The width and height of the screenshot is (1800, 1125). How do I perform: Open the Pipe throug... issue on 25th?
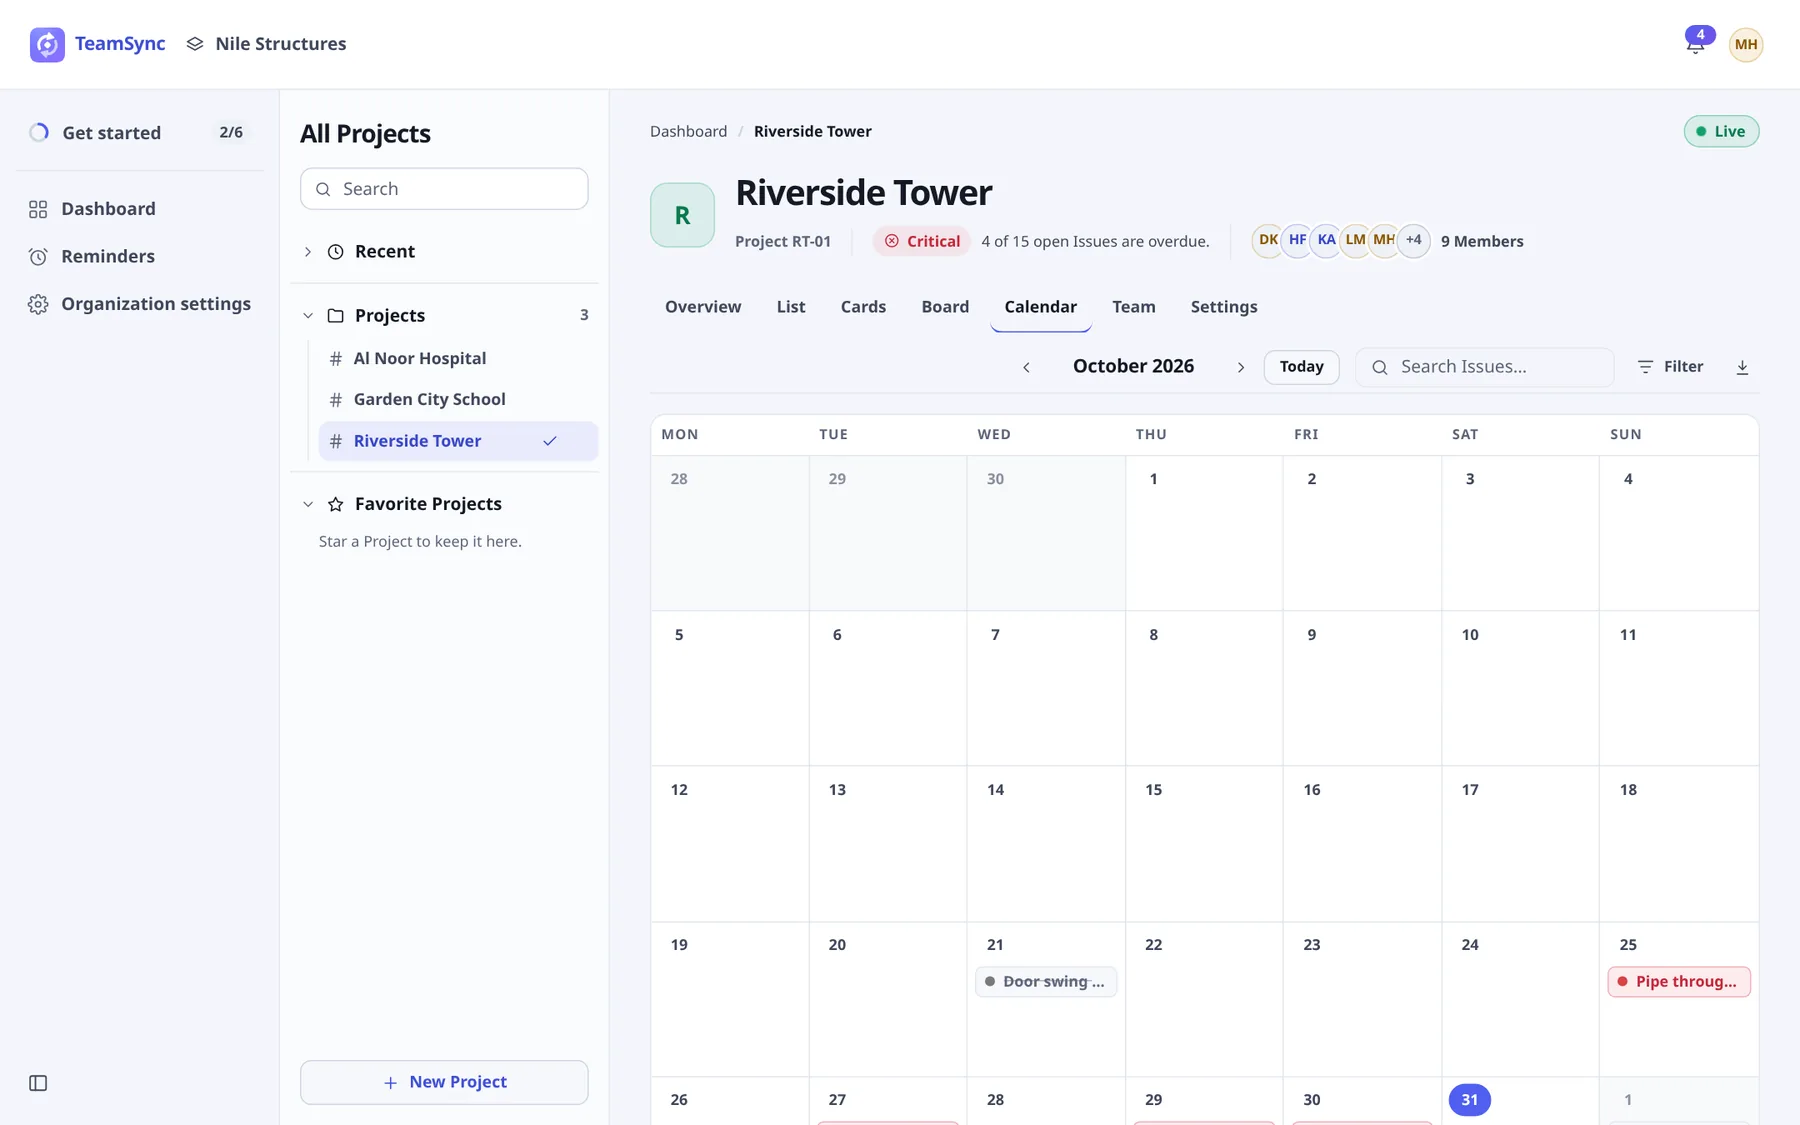point(1679,982)
